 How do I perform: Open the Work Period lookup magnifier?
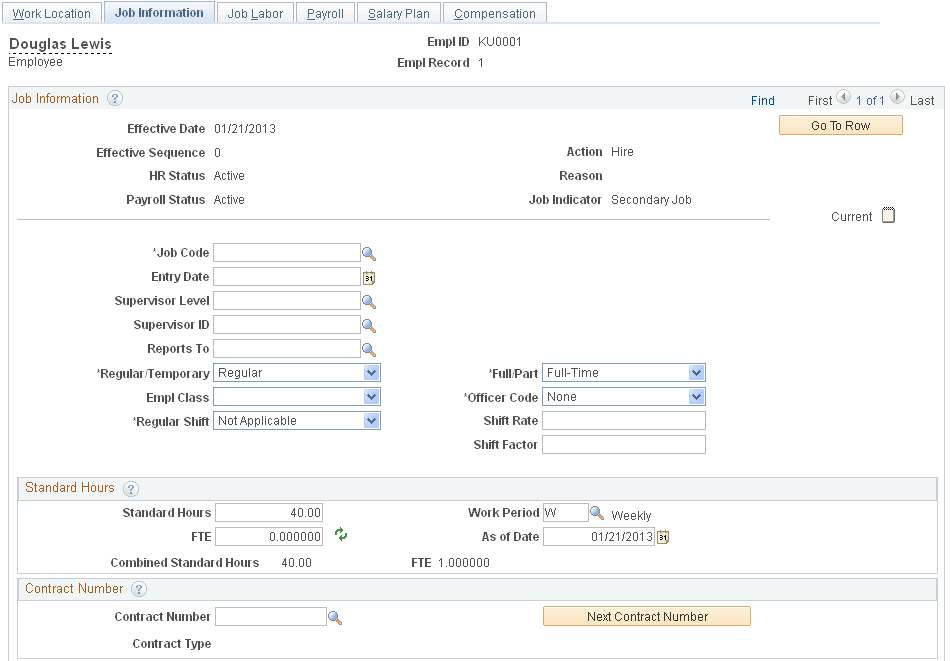click(597, 513)
